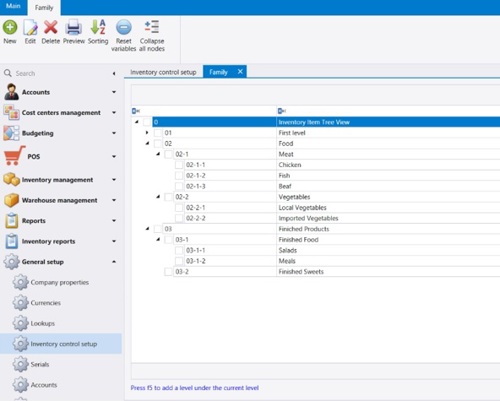Click the Edit pencil icon
The image size is (500, 401).
click(x=30, y=27)
